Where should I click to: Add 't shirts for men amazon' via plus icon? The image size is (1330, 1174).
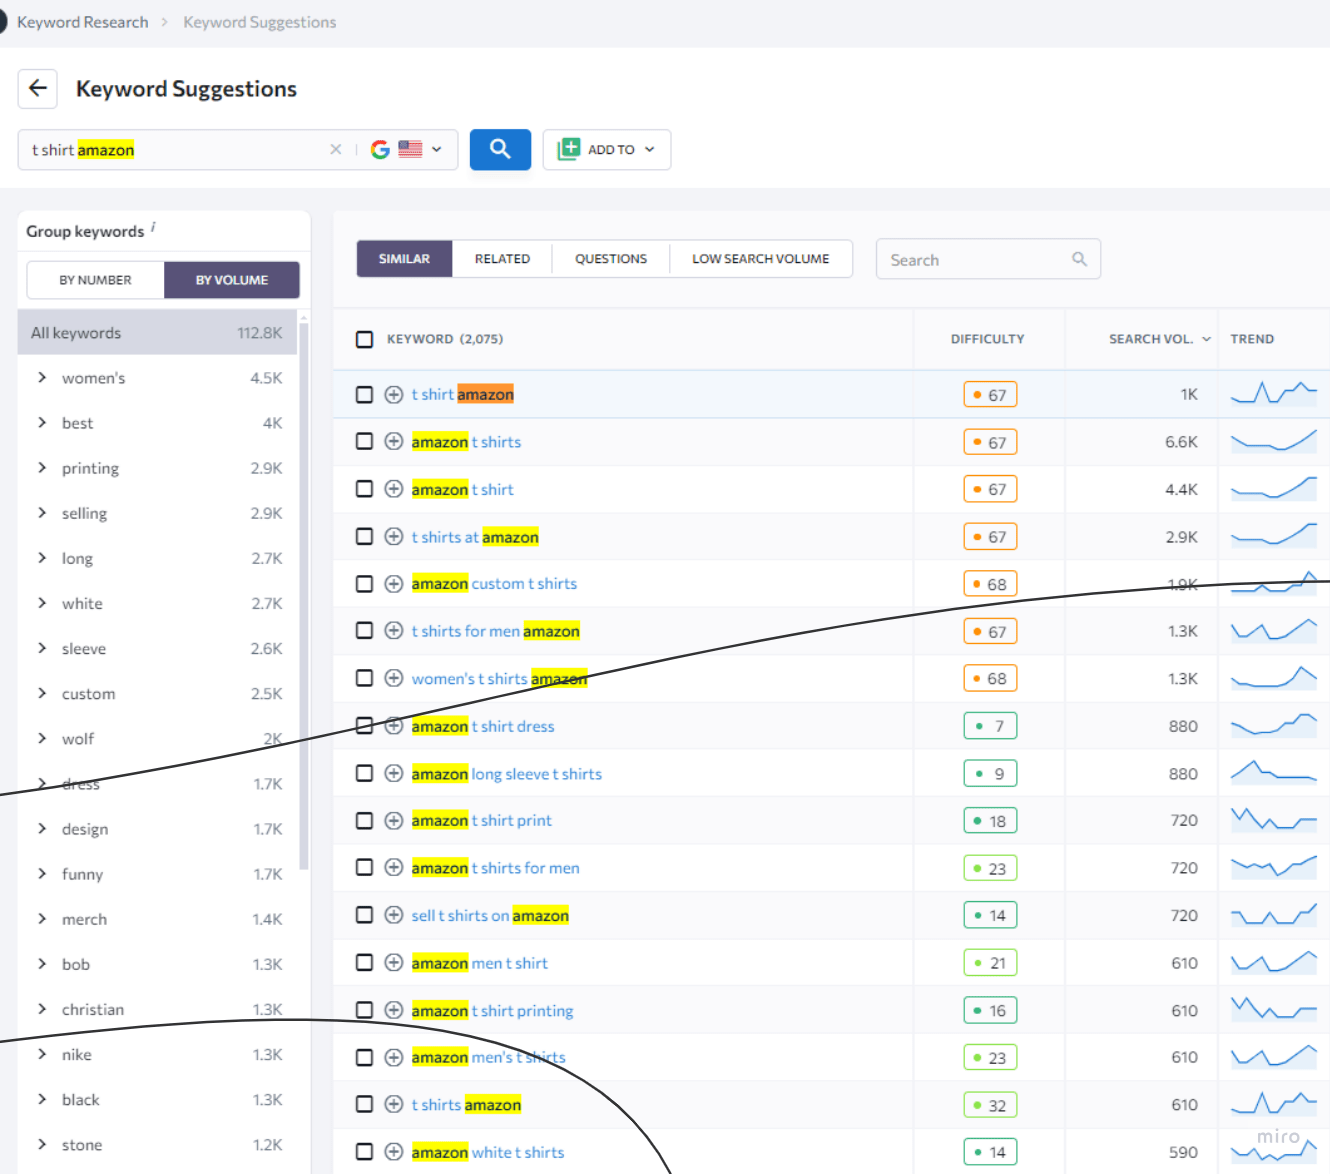(x=394, y=630)
